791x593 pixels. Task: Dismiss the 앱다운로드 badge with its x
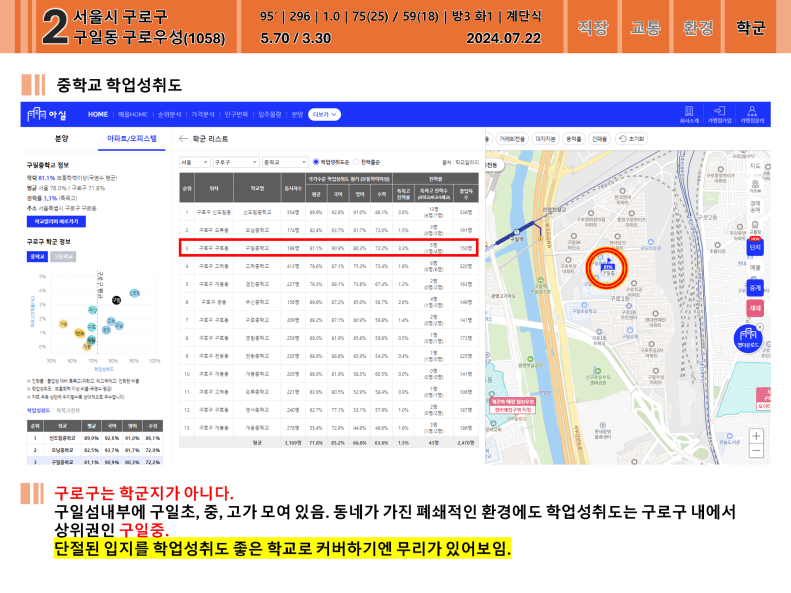[x=760, y=327]
